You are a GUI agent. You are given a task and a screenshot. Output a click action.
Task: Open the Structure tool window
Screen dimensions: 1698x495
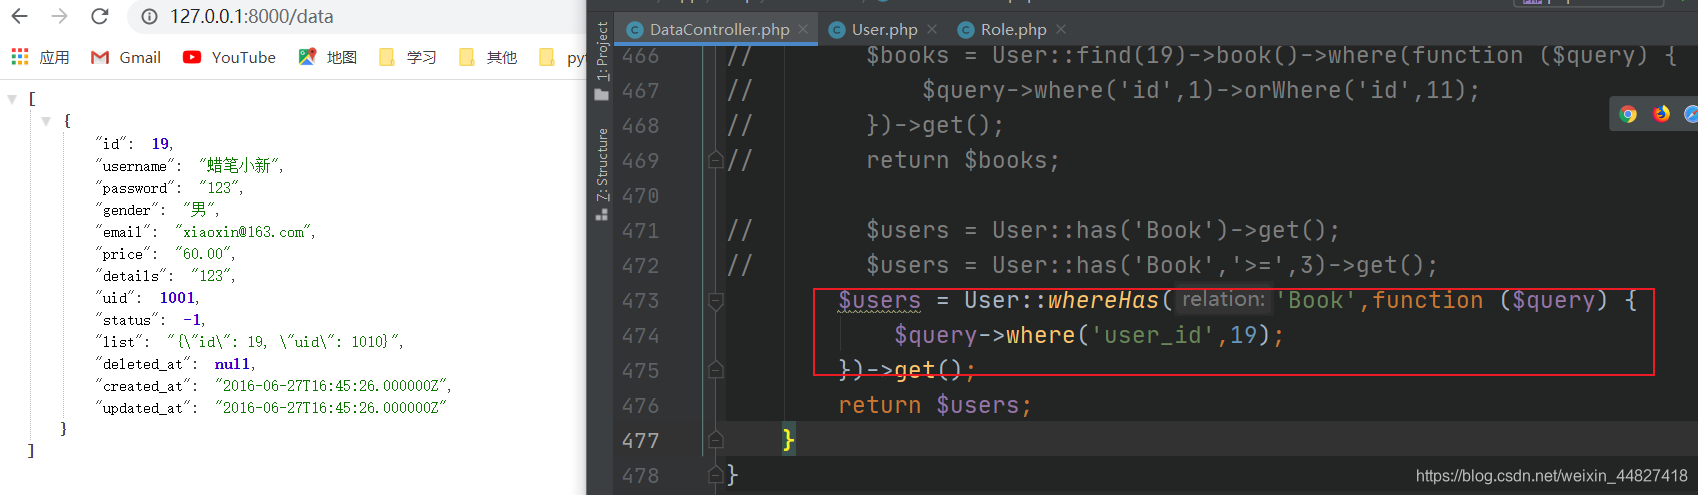coord(602,172)
